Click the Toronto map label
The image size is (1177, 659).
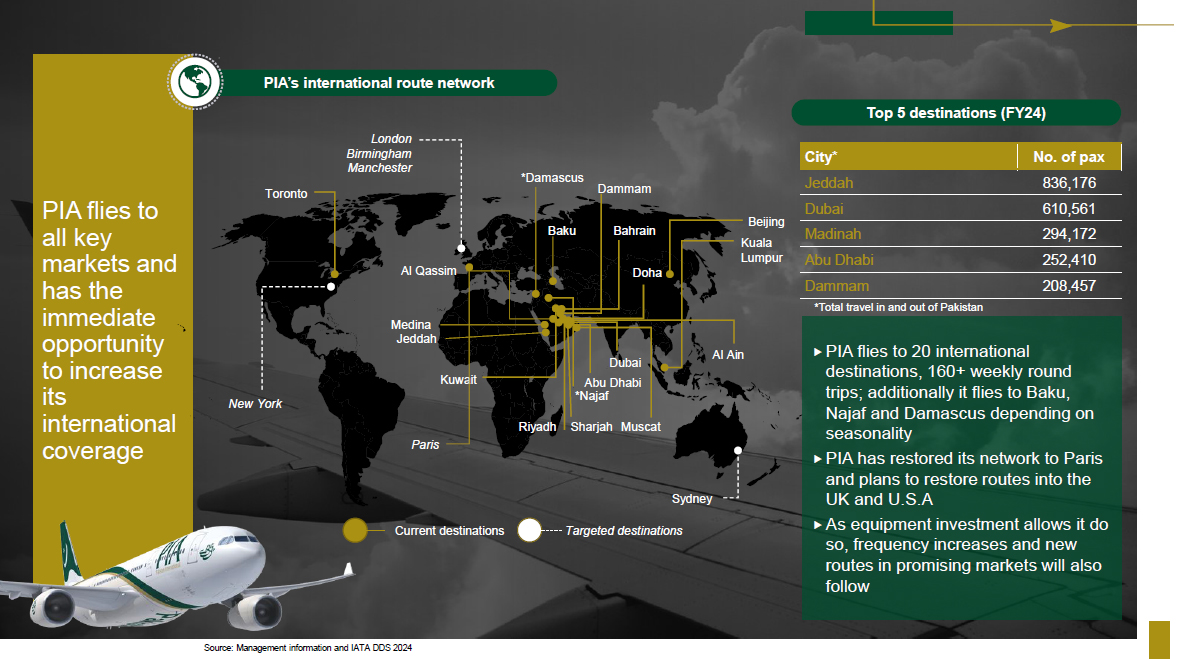click(x=286, y=193)
